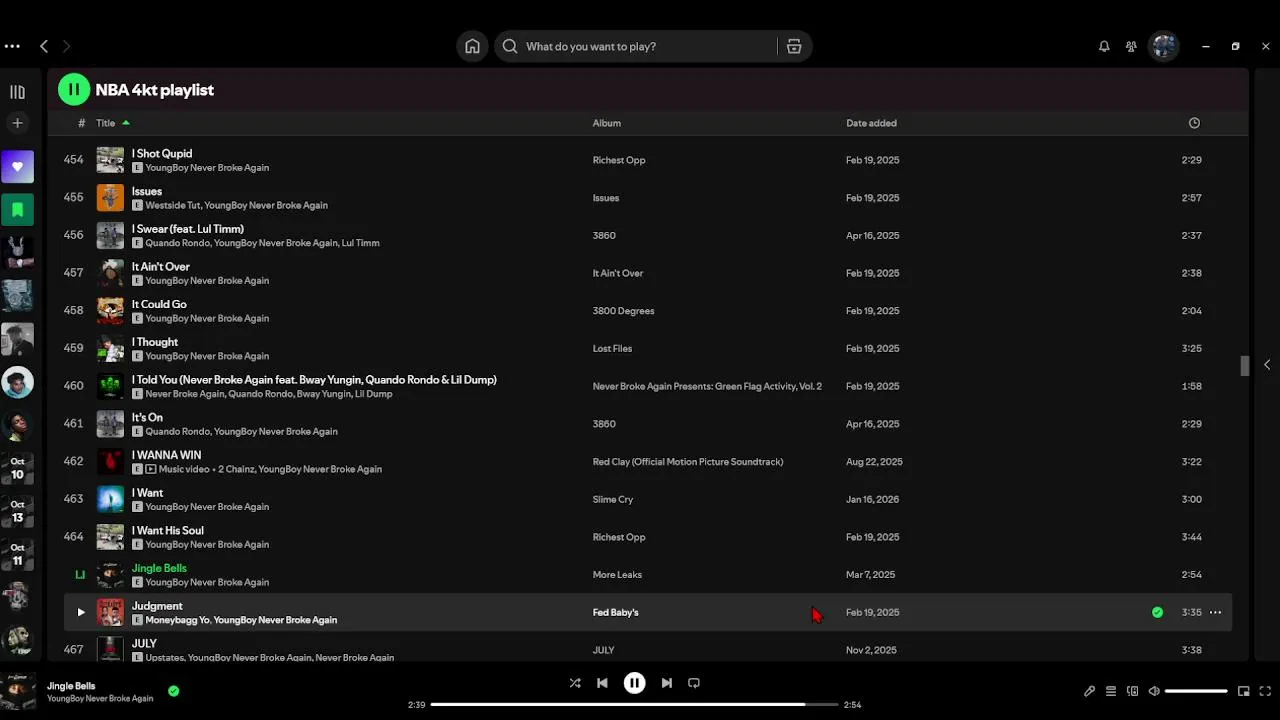
Task: Sort by Date added column header
Action: [x=871, y=123]
